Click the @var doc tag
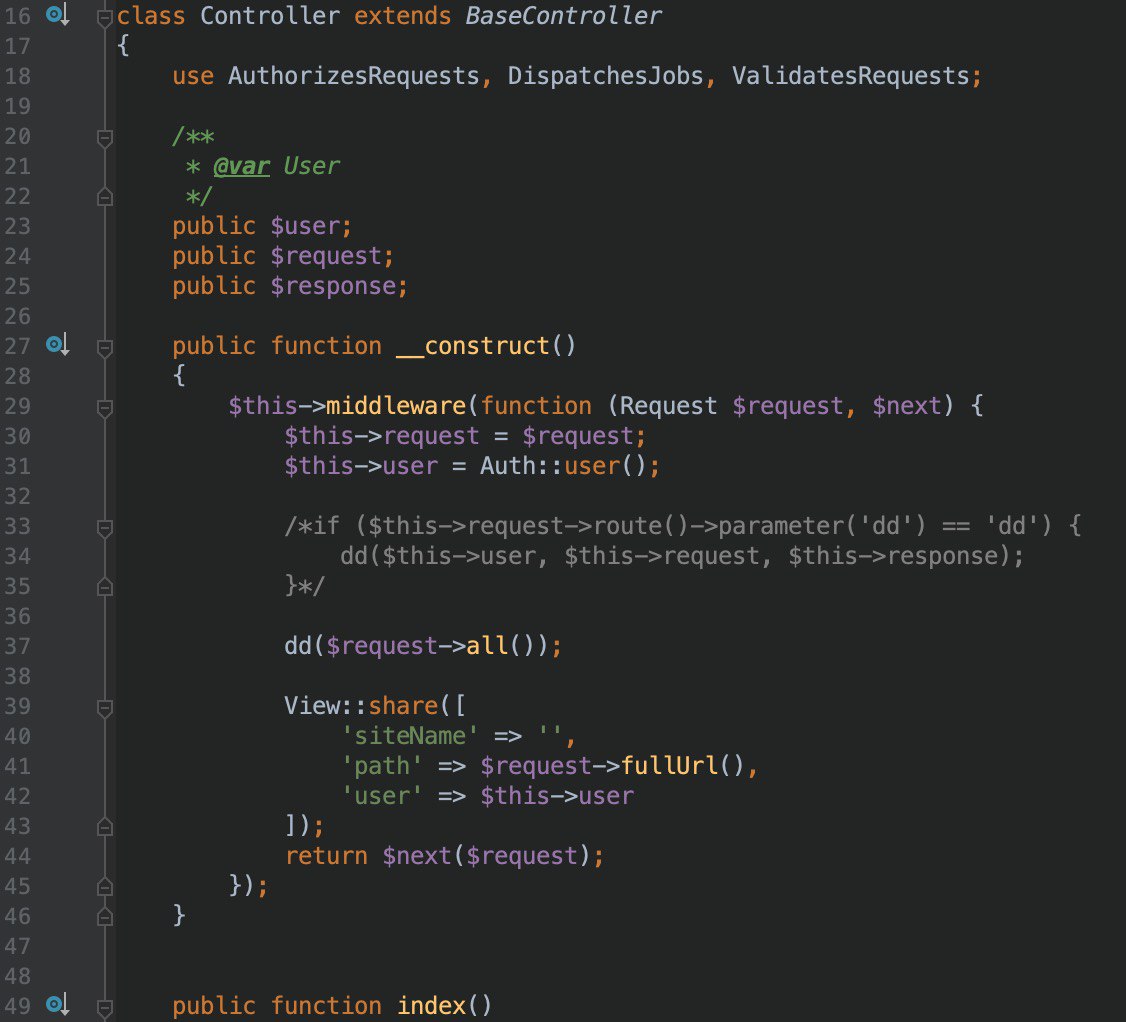Screen dimensions: 1126x1022 [x=241, y=166]
